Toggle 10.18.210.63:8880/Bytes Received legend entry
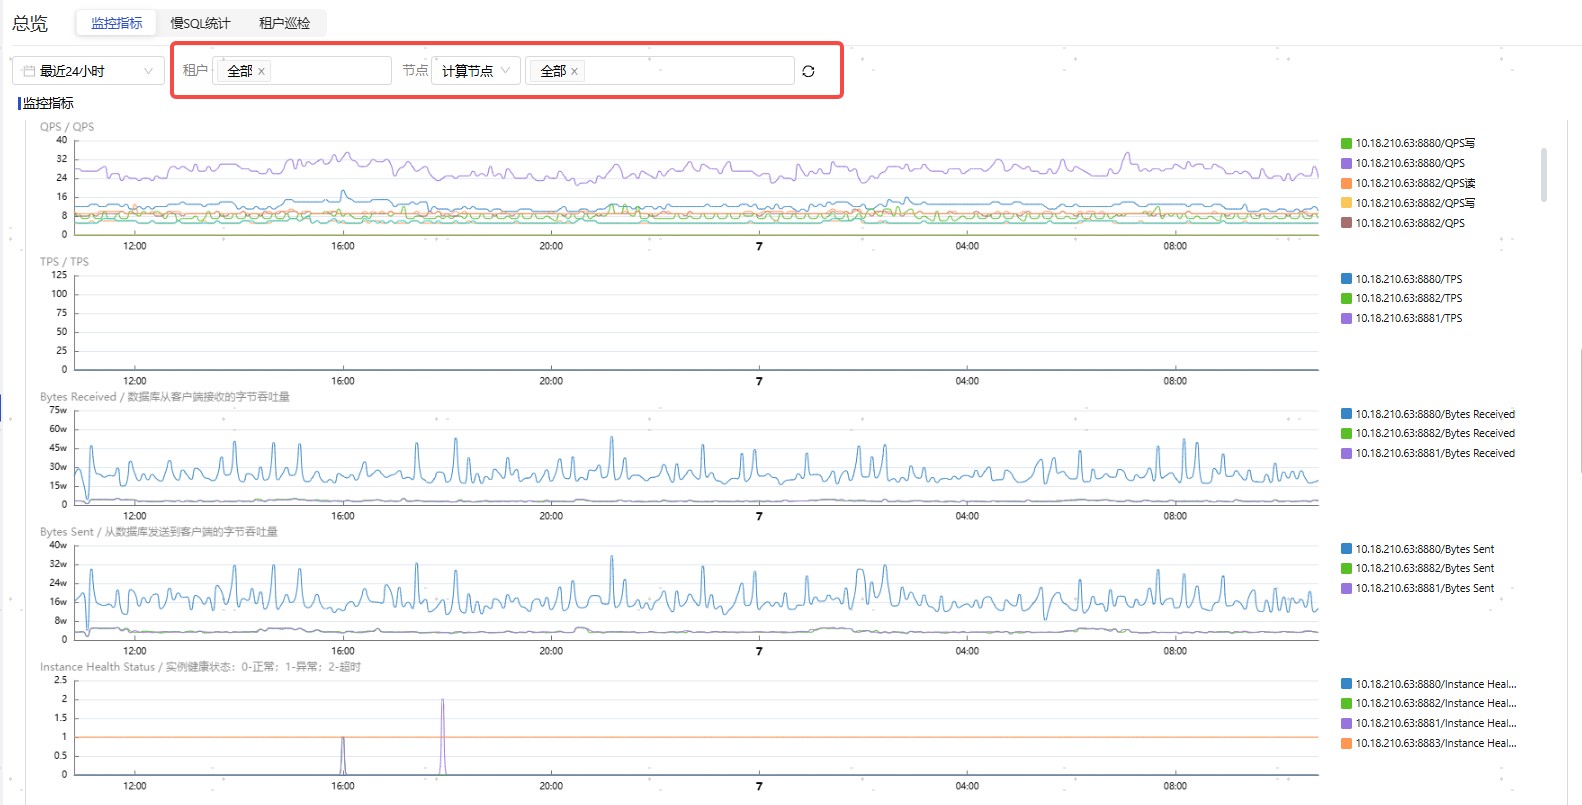This screenshot has height=805, width=1582. point(1428,414)
